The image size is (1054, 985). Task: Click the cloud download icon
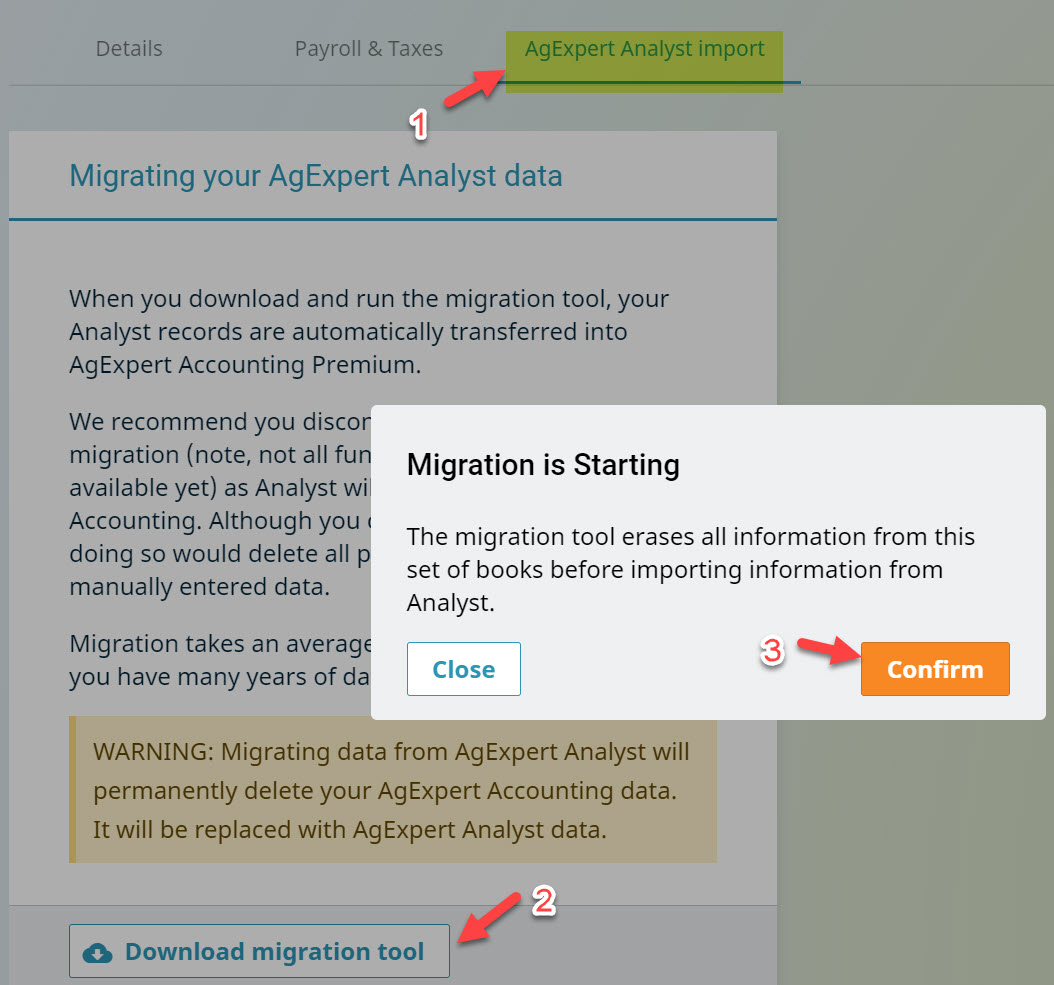click(97, 952)
